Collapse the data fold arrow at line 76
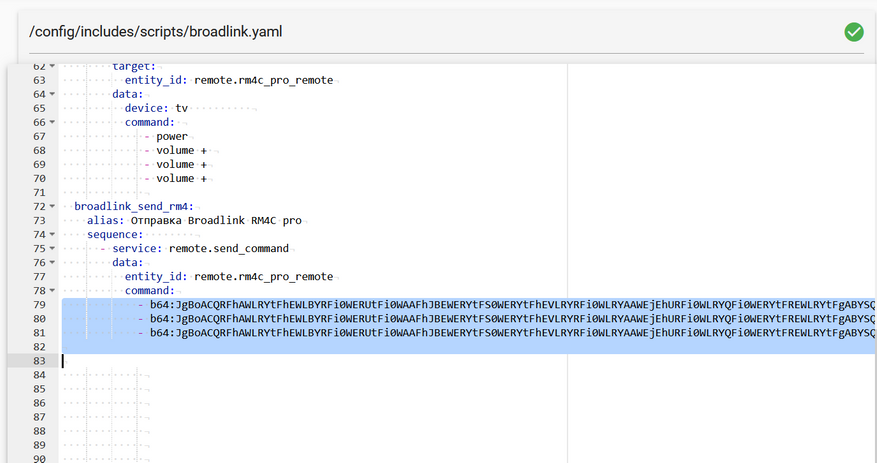The height and width of the screenshot is (463, 877). pyautogui.click(x=52, y=262)
